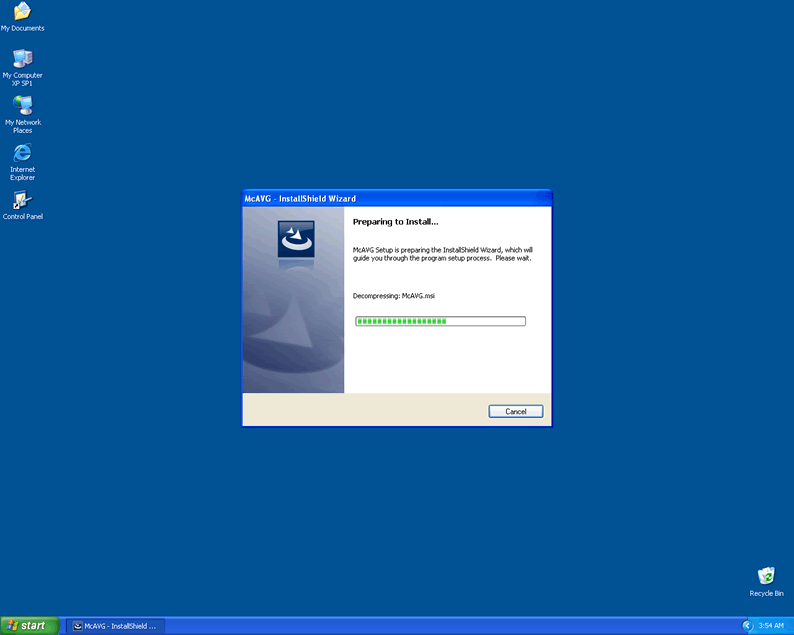Click the InstallShield logo in the wizard
Viewport: 794px width, 635px height.
tap(295, 240)
